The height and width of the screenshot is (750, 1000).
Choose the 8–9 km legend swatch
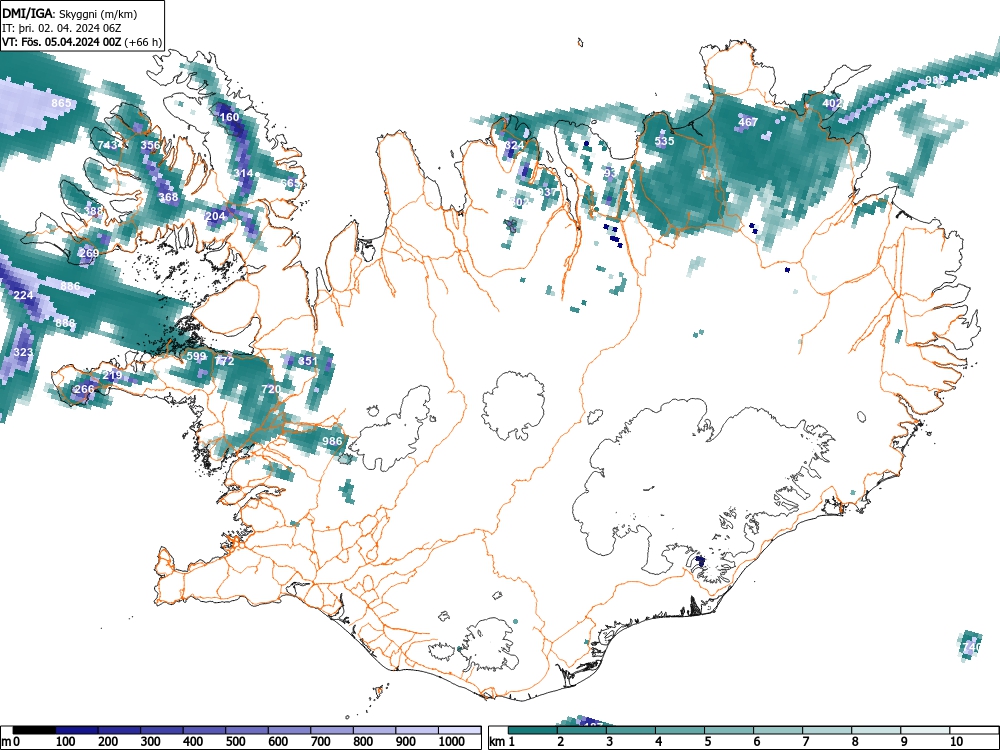pyautogui.click(x=876, y=730)
